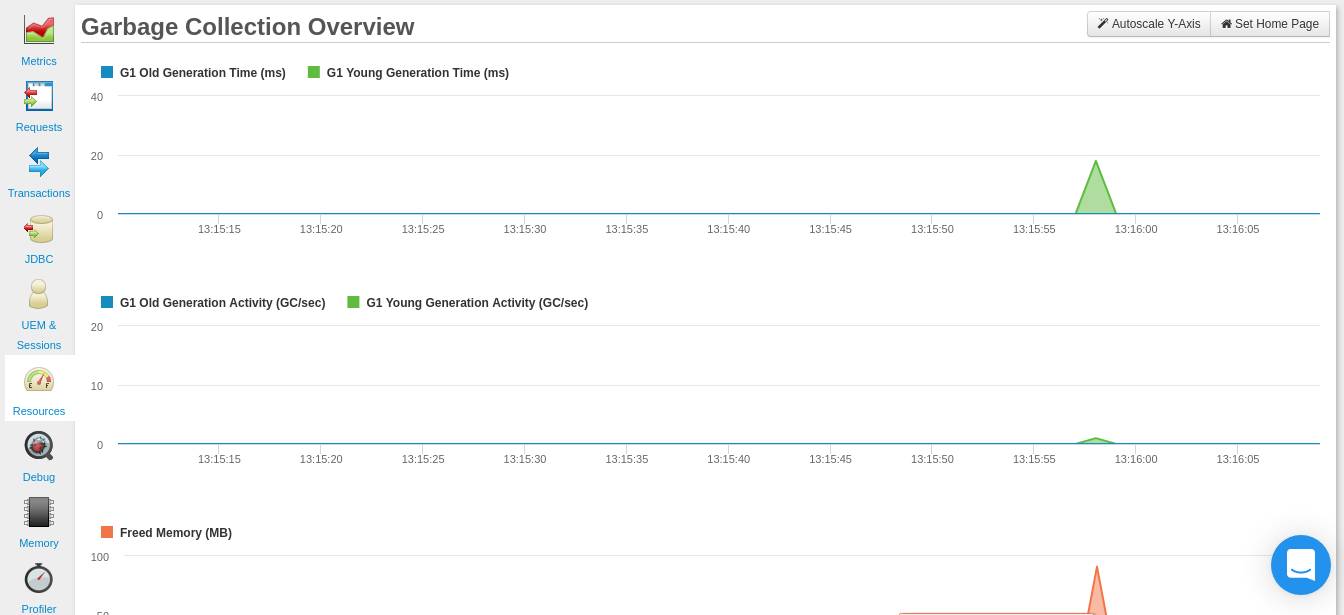1344x615 pixels.
Task: Open the Debug bug icon
Action: (x=39, y=446)
